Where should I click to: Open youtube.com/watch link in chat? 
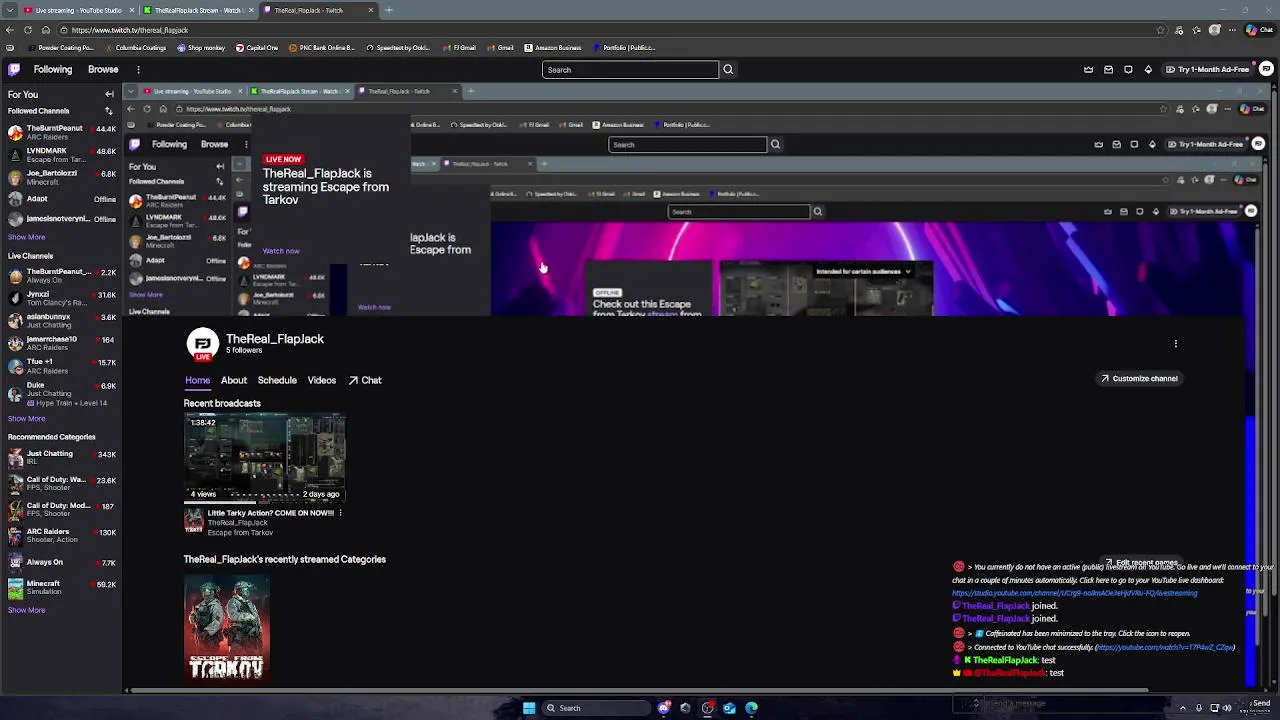1165,648
